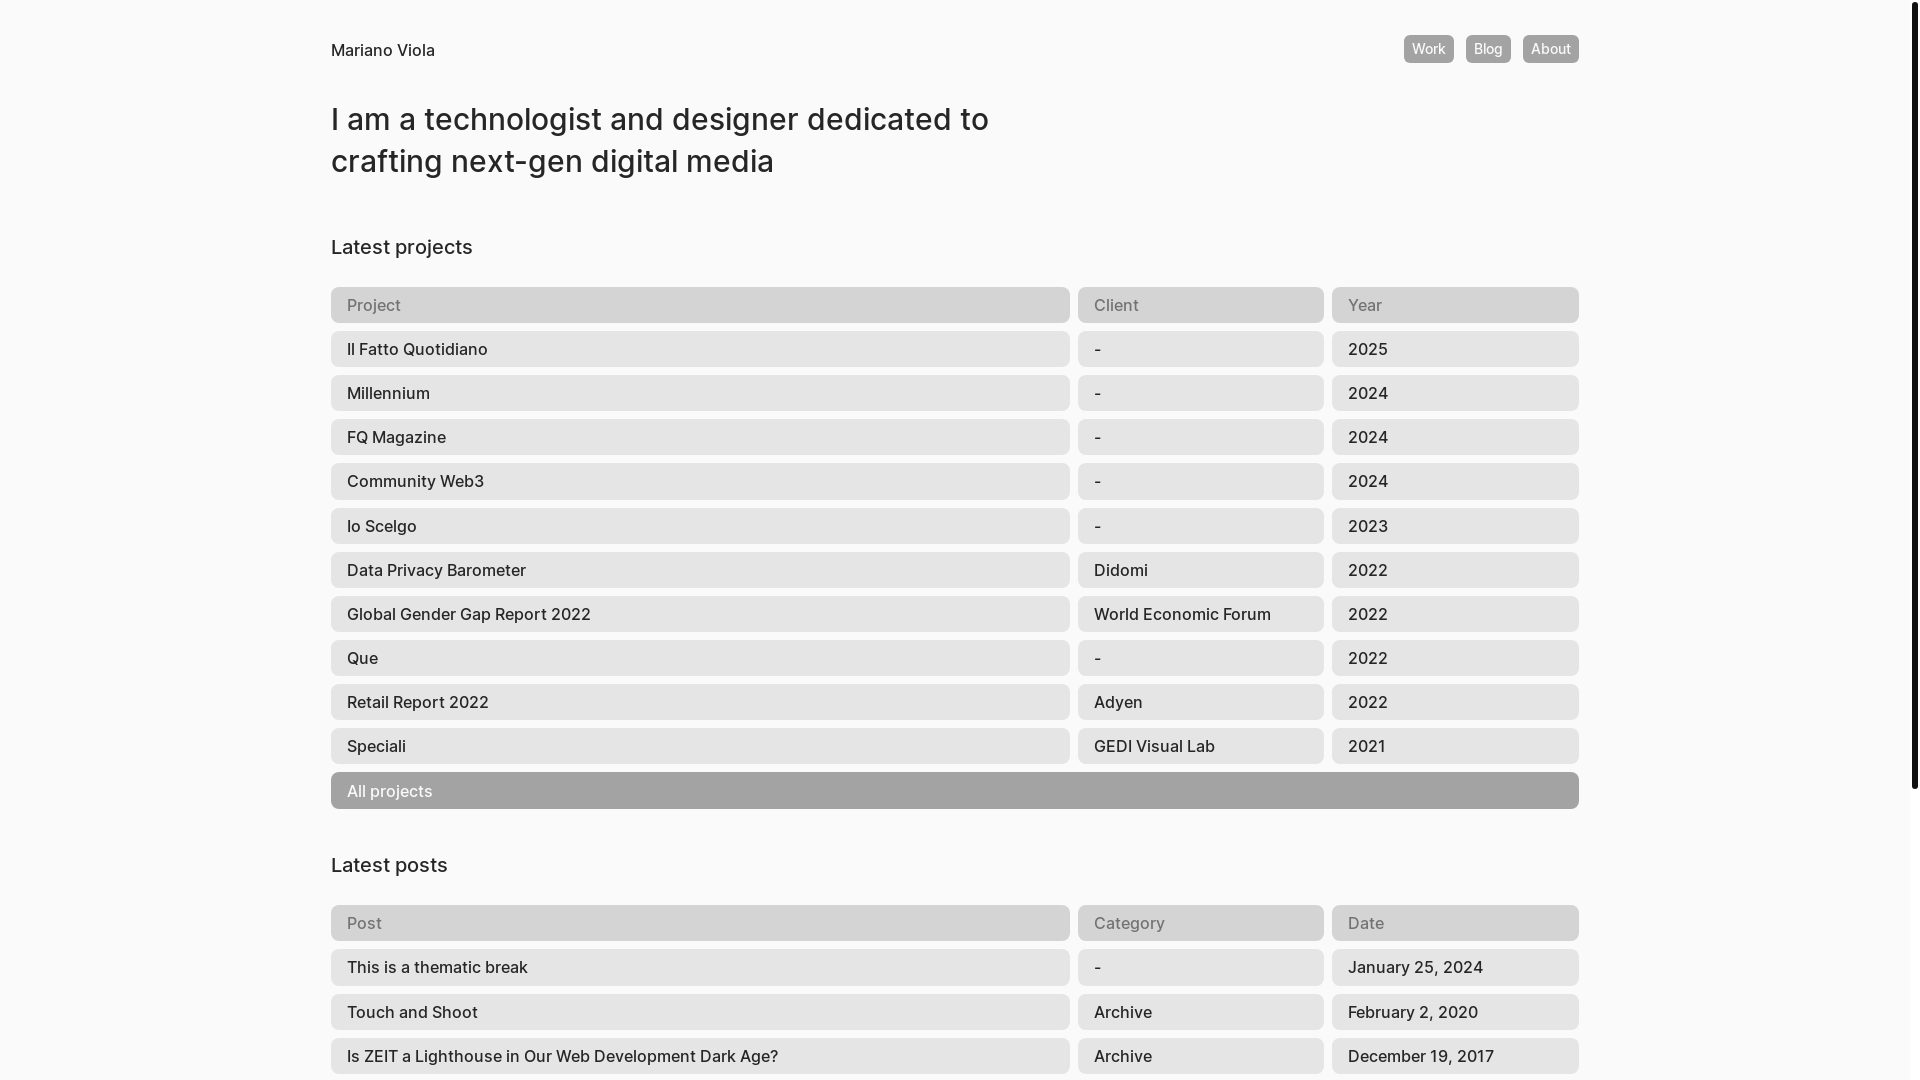This screenshot has height=1080, width=1920.
Task: Open the Touch and Shoot post
Action: [x=700, y=1012]
